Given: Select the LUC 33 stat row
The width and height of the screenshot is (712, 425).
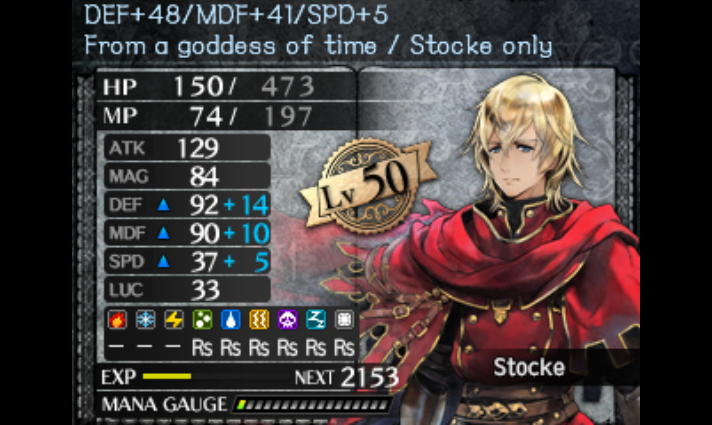Looking at the screenshot, I should 188,290.
